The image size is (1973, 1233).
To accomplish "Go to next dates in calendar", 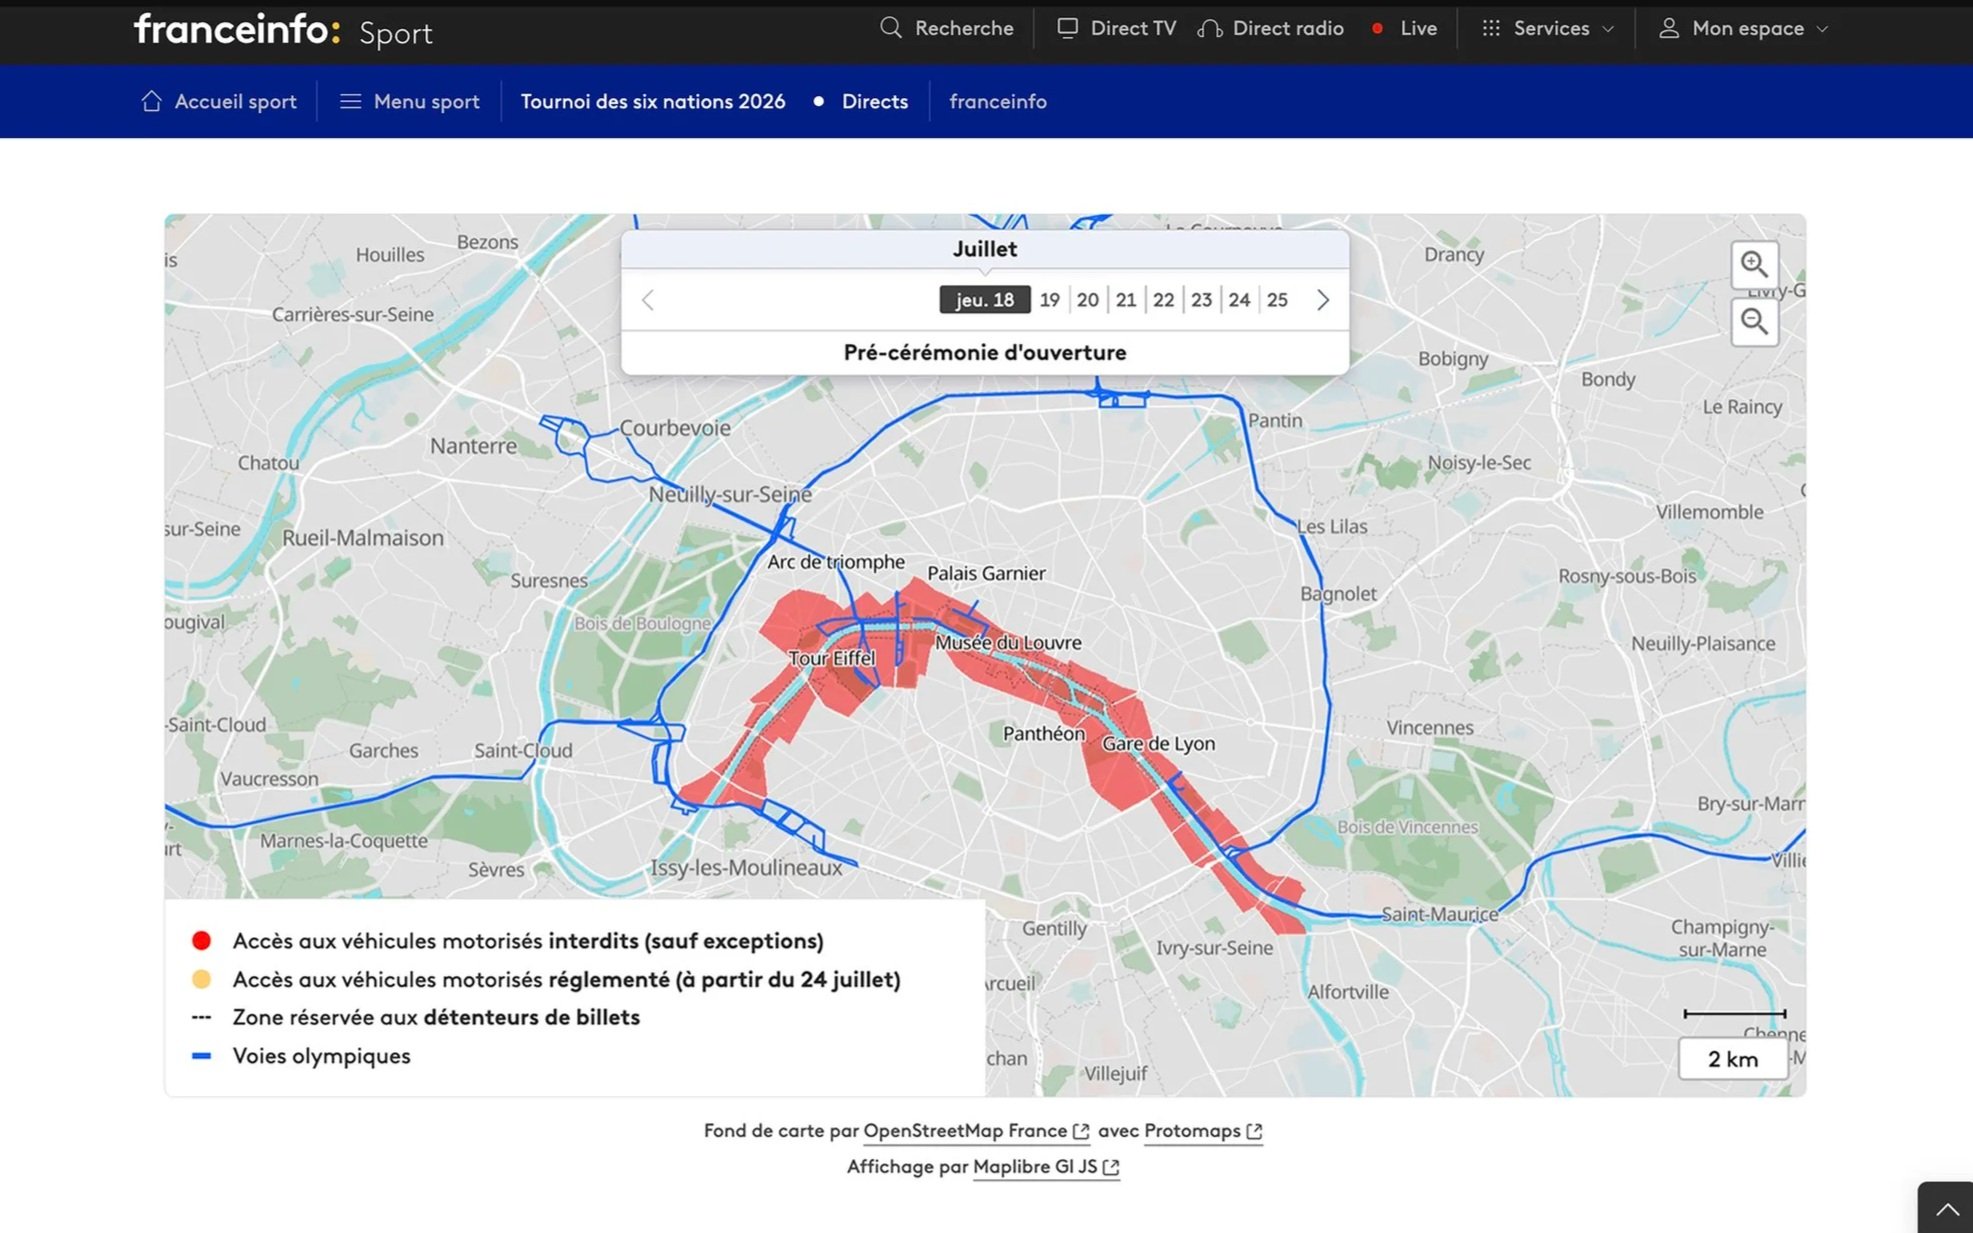I will tap(1323, 300).
